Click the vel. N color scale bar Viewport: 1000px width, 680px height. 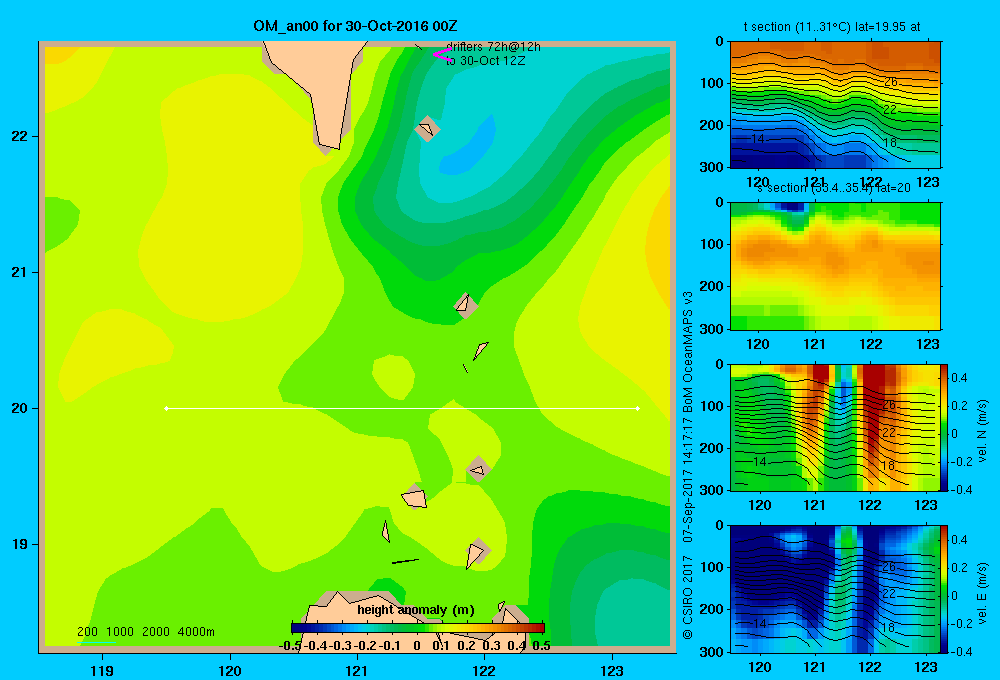[945, 427]
